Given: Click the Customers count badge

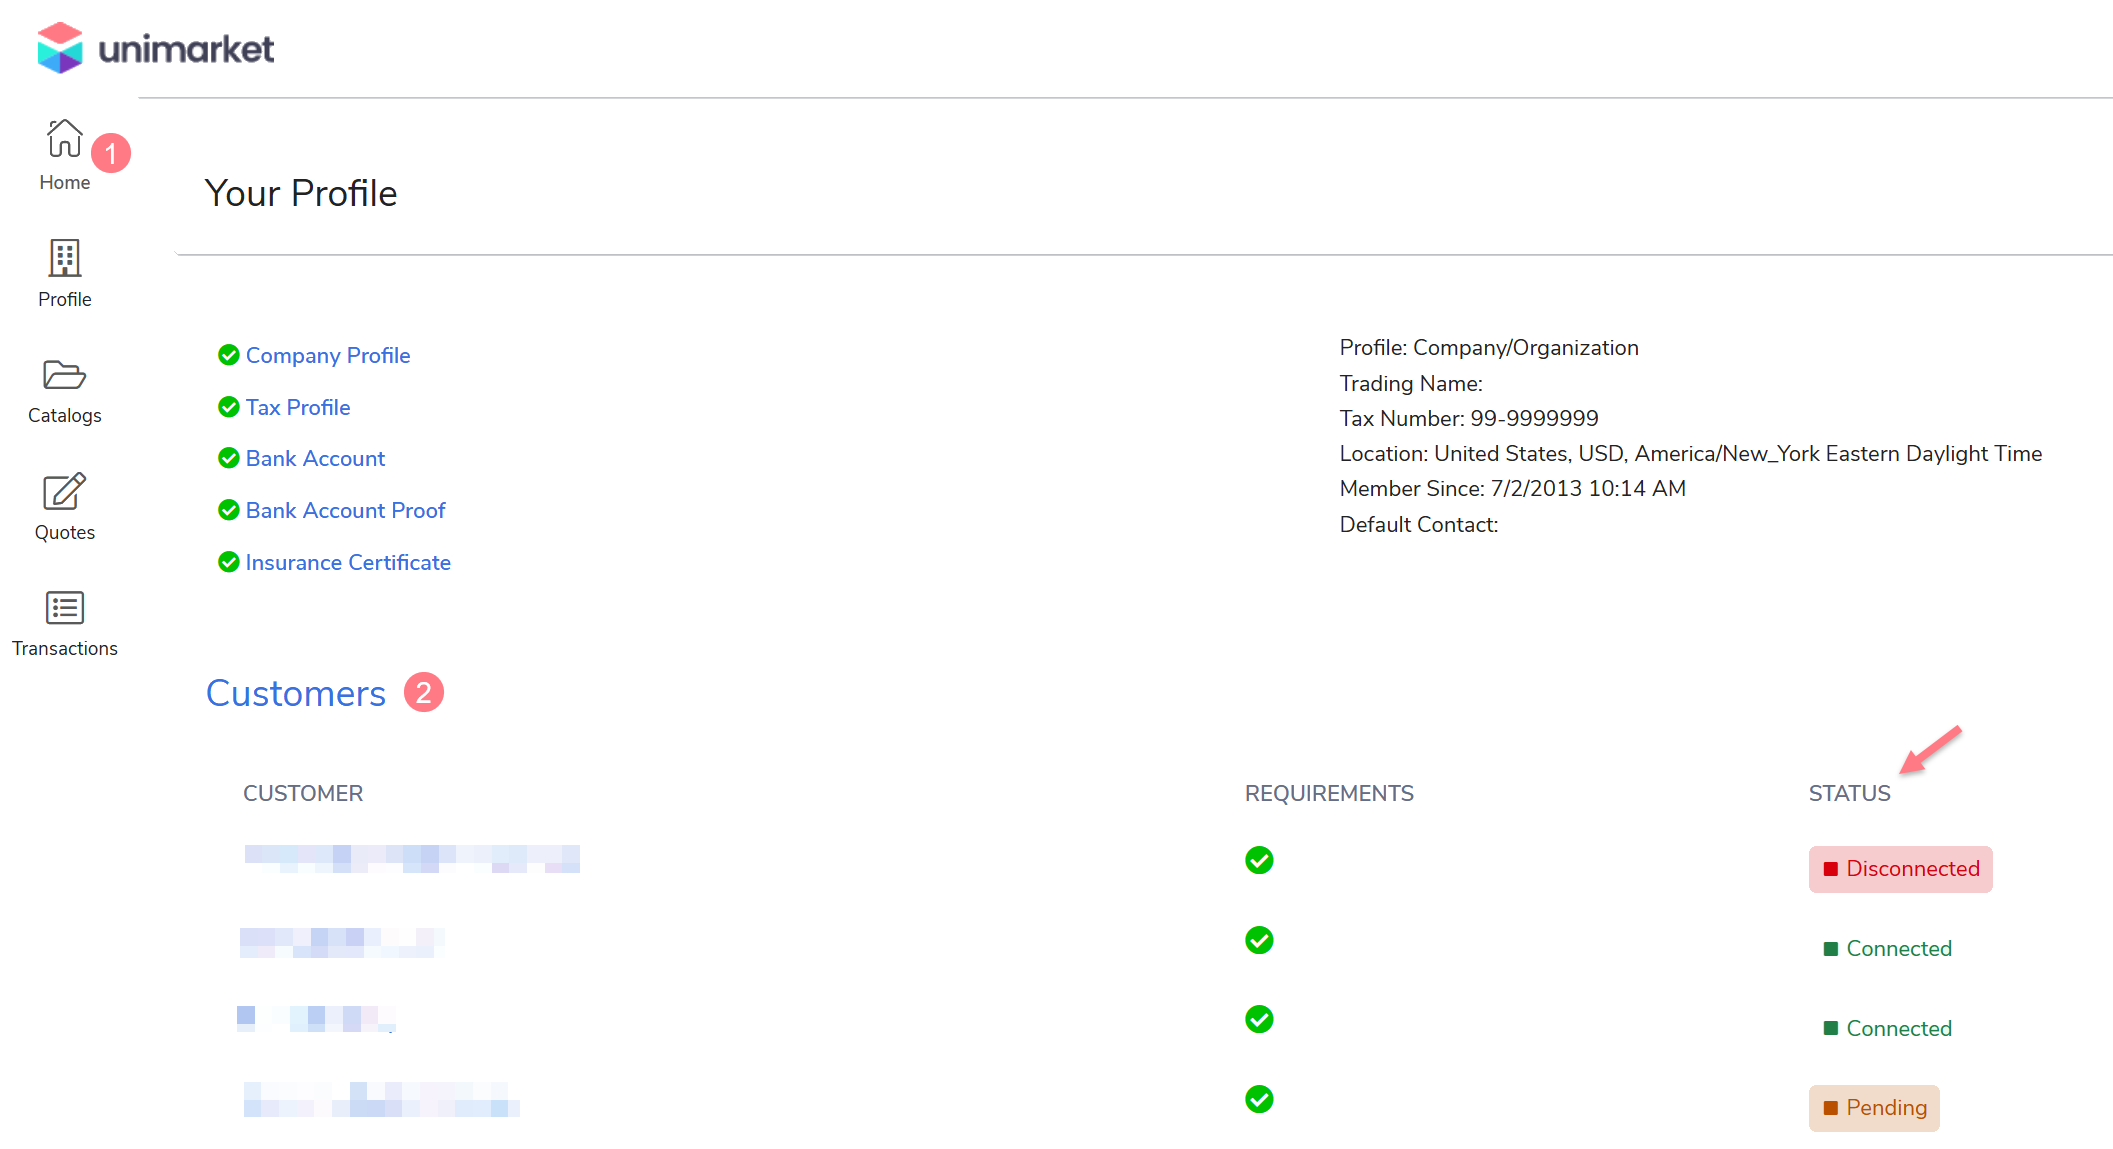Looking at the screenshot, I should coord(423,692).
